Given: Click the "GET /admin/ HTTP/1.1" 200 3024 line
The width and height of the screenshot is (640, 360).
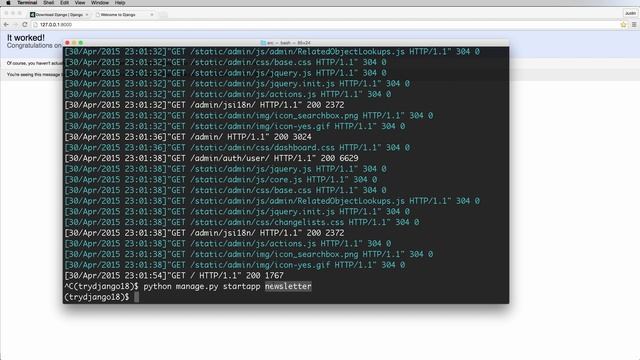Looking at the screenshot, I should coord(188,137).
